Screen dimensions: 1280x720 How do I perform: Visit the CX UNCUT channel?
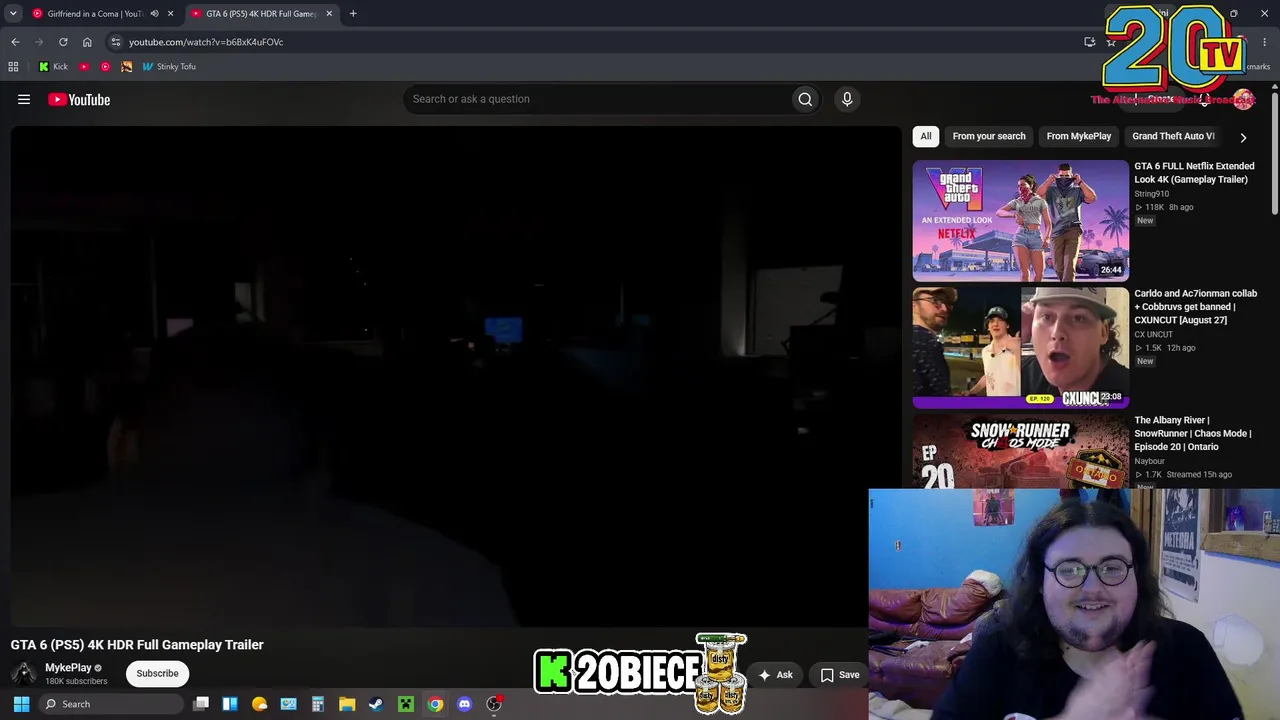point(1153,335)
